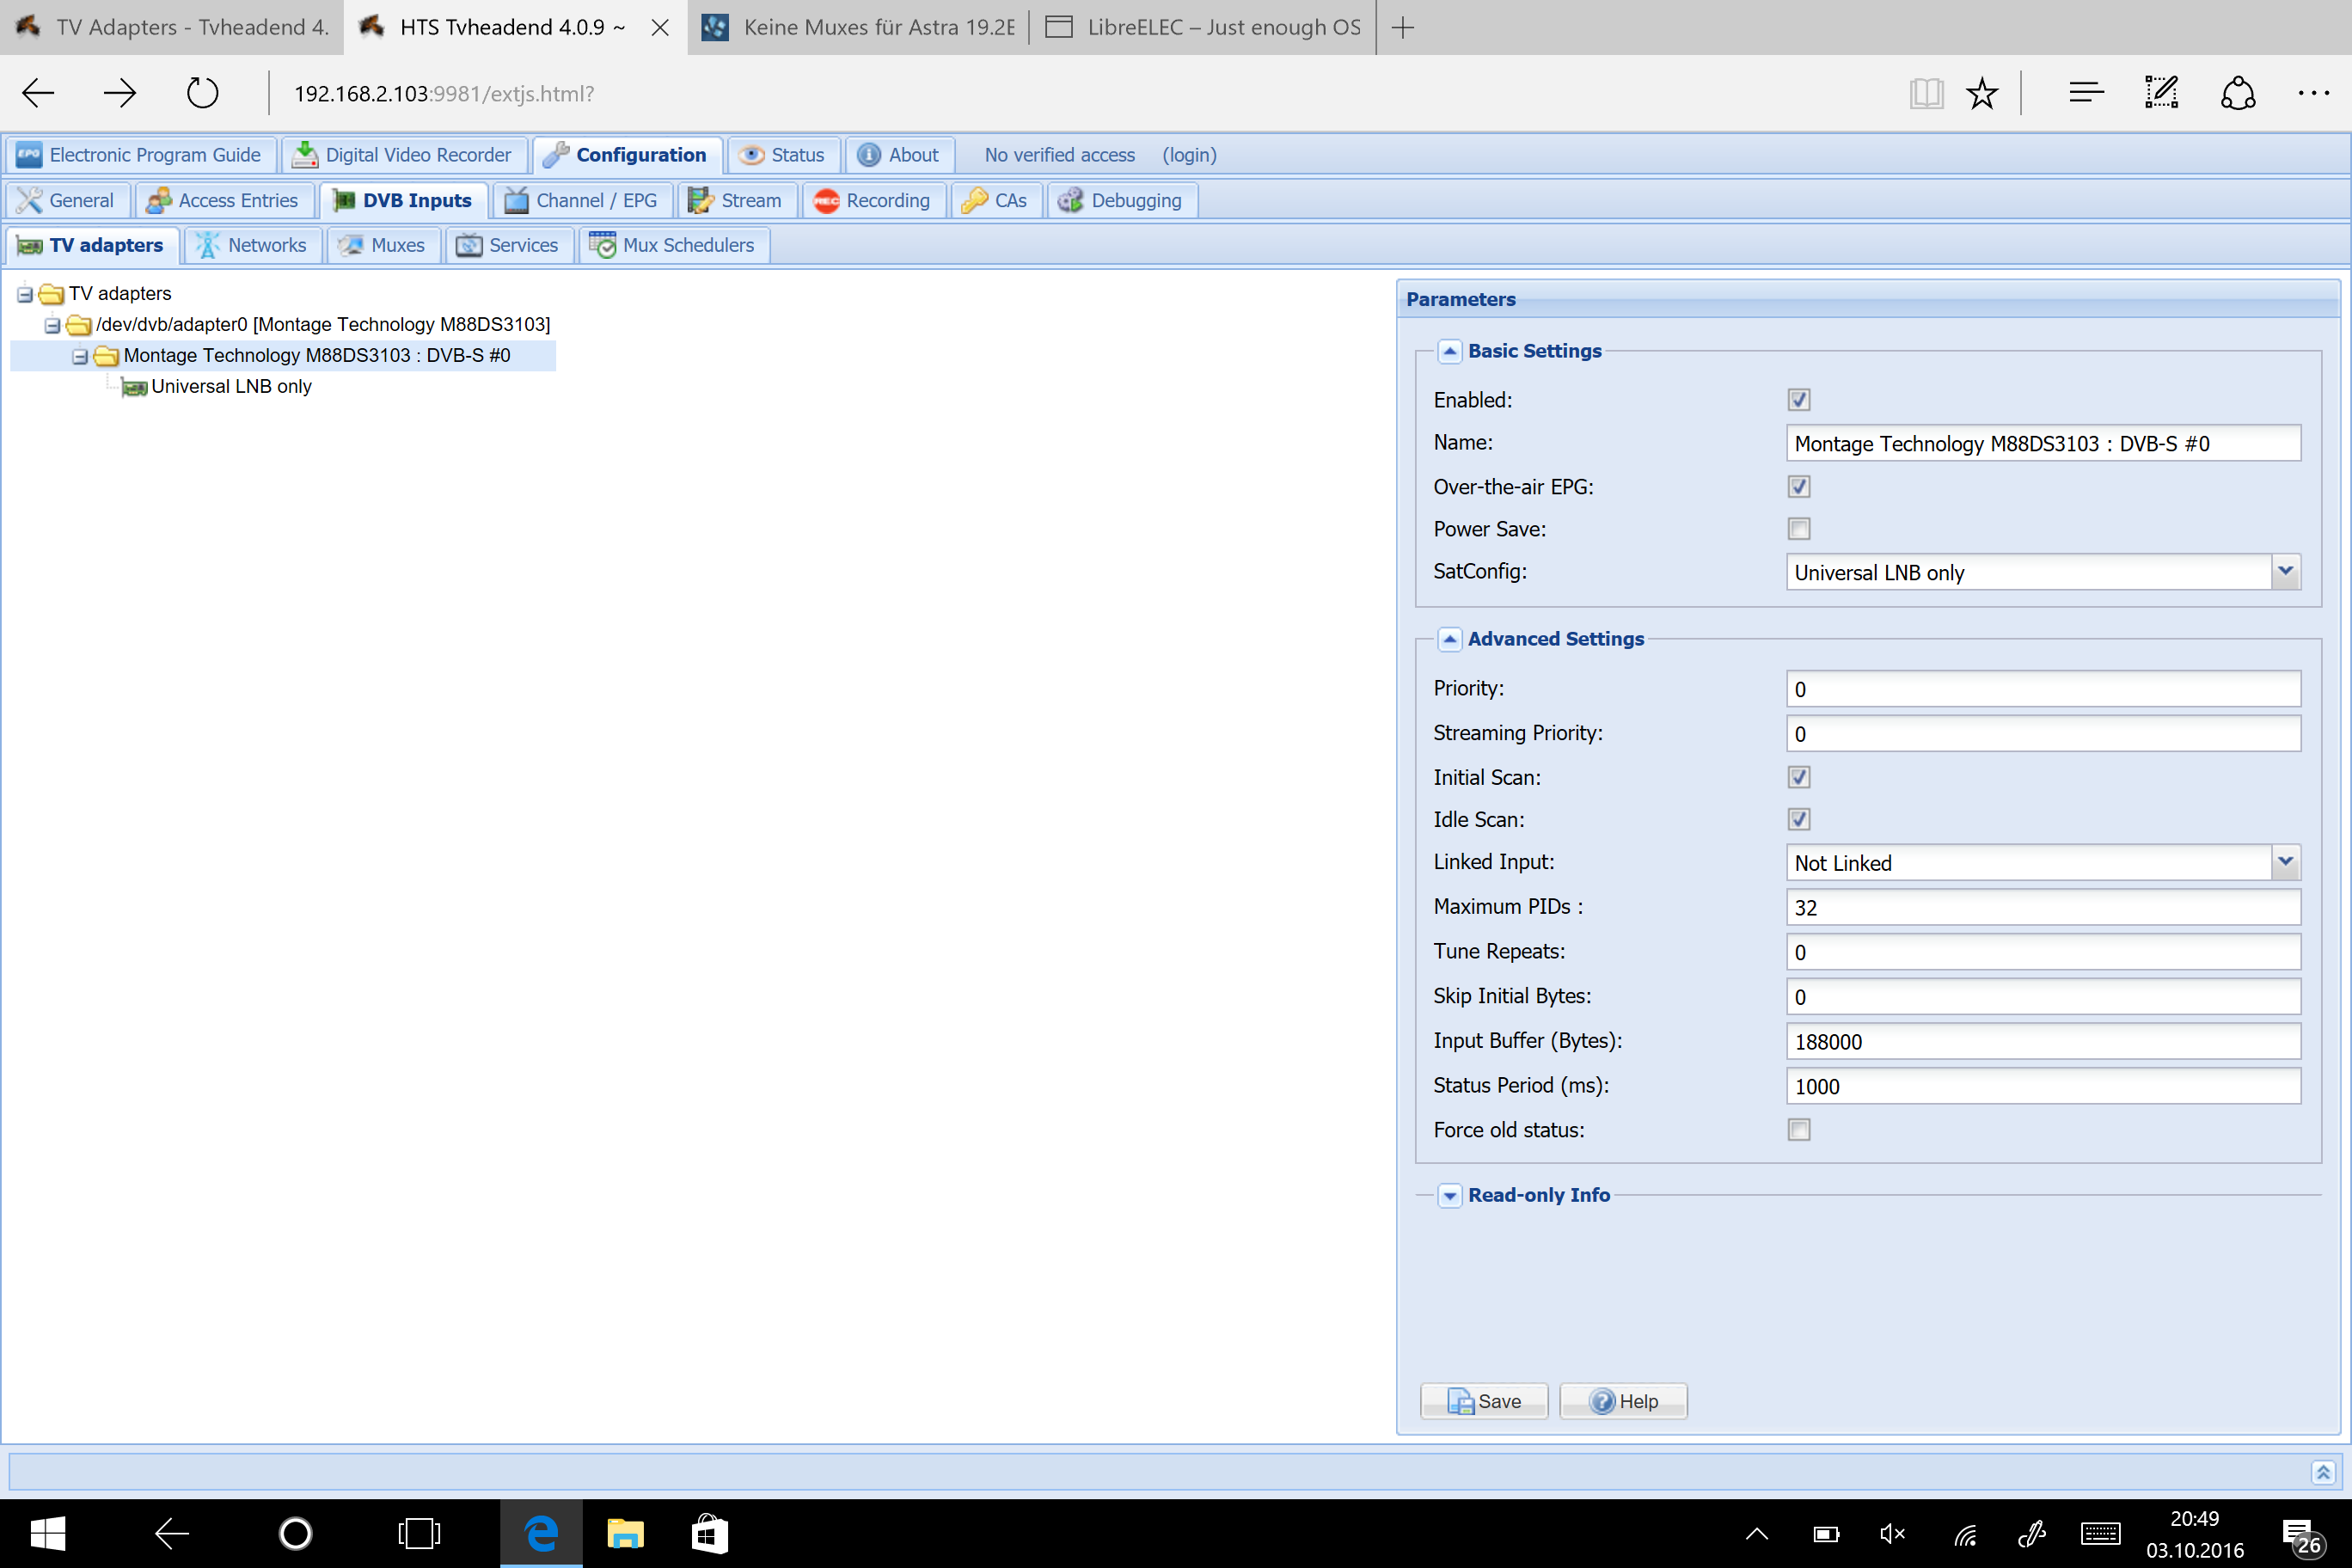The width and height of the screenshot is (2352, 1568).
Task: Click the Skip Initial Bytes field
Action: (2043, 997)
